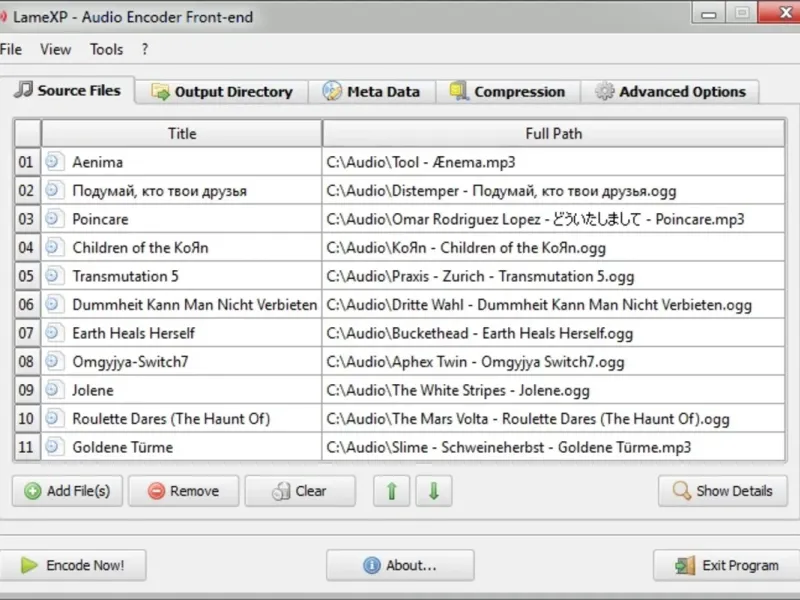The image size is (800, 600).
Task: Click the Show Details button
Action: point(722,491)
